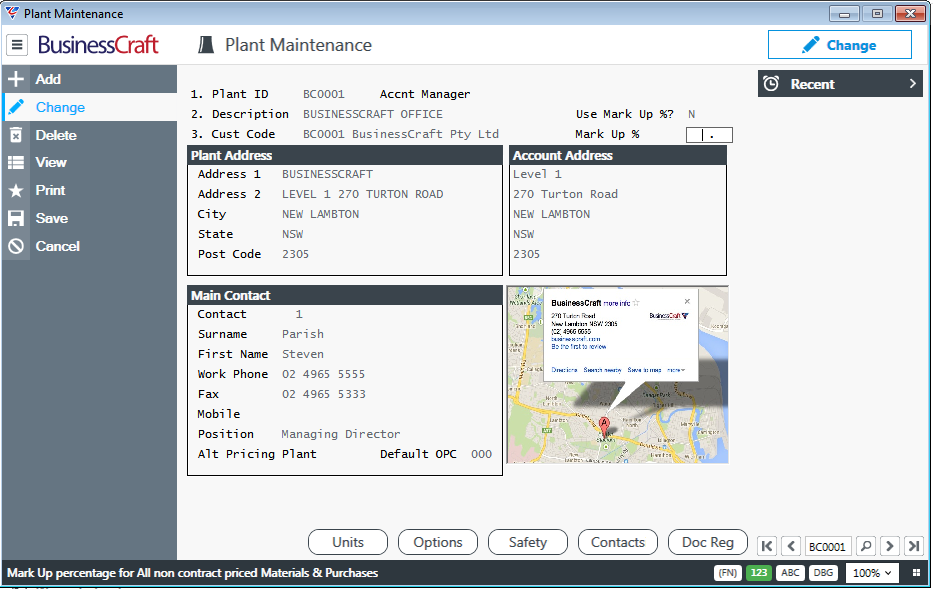The height and width of the screenshot is (589, 933).
Task: Click the View list icon in sidebar
Action: coord(16,162)
